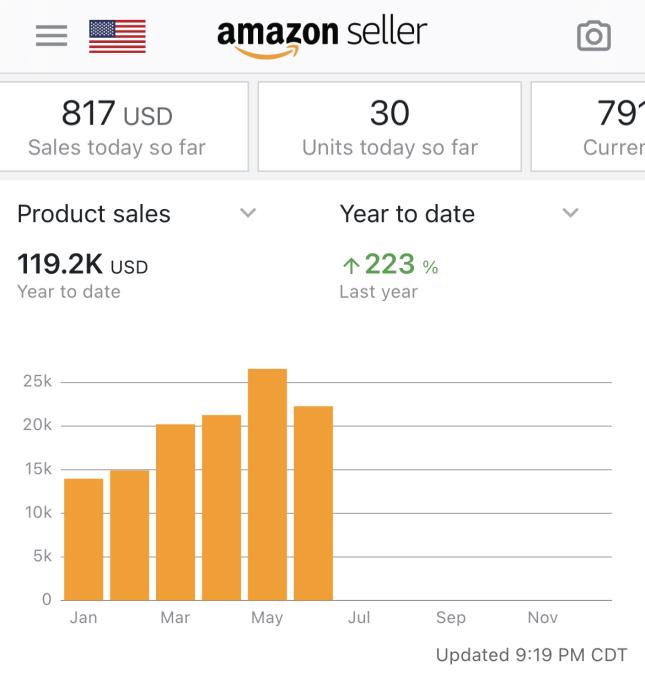Select the Sales today so far card

[x=124, y=127]
